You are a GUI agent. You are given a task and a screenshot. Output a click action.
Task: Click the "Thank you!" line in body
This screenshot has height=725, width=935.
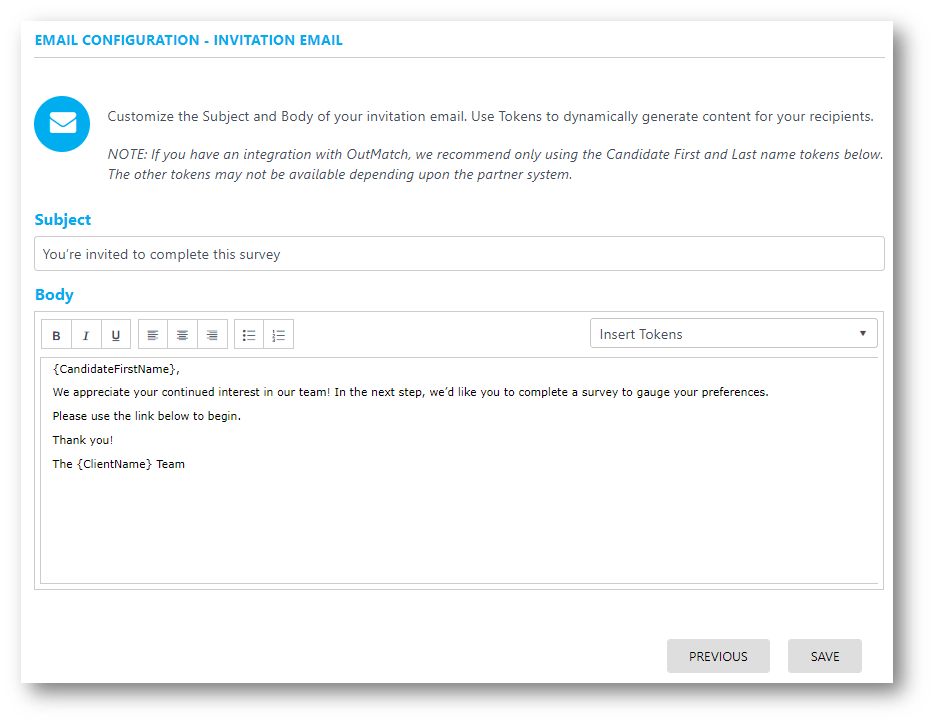[x=83, y=440]
